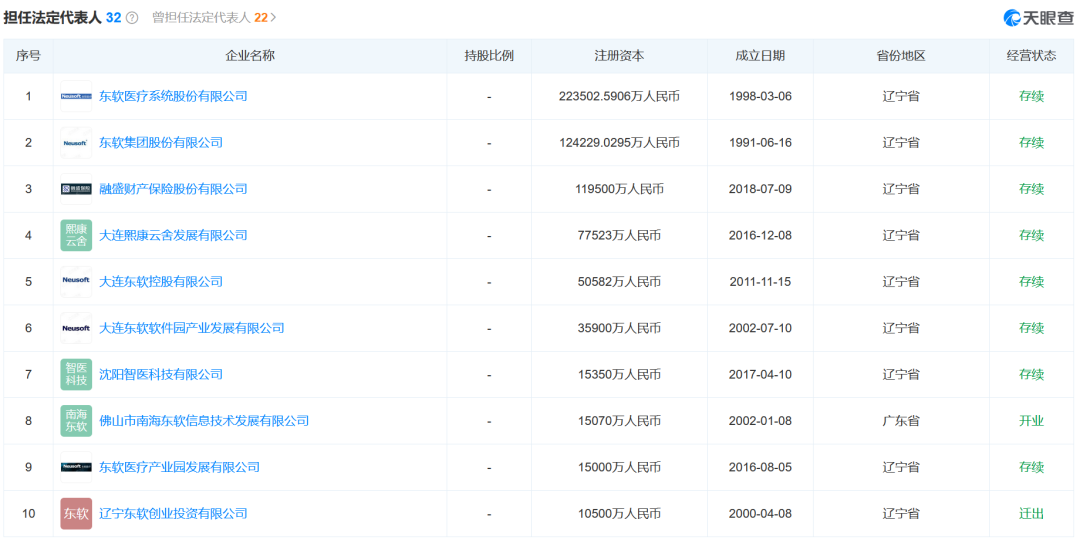This screenshot has height=543, width=1080.
Task: Click the date 1998-03-06
Action: coord(760,96)
